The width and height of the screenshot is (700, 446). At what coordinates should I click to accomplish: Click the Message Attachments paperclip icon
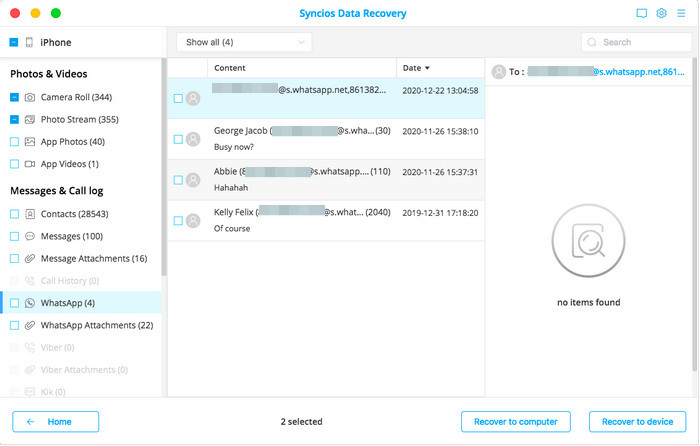(x=30, y=259)
